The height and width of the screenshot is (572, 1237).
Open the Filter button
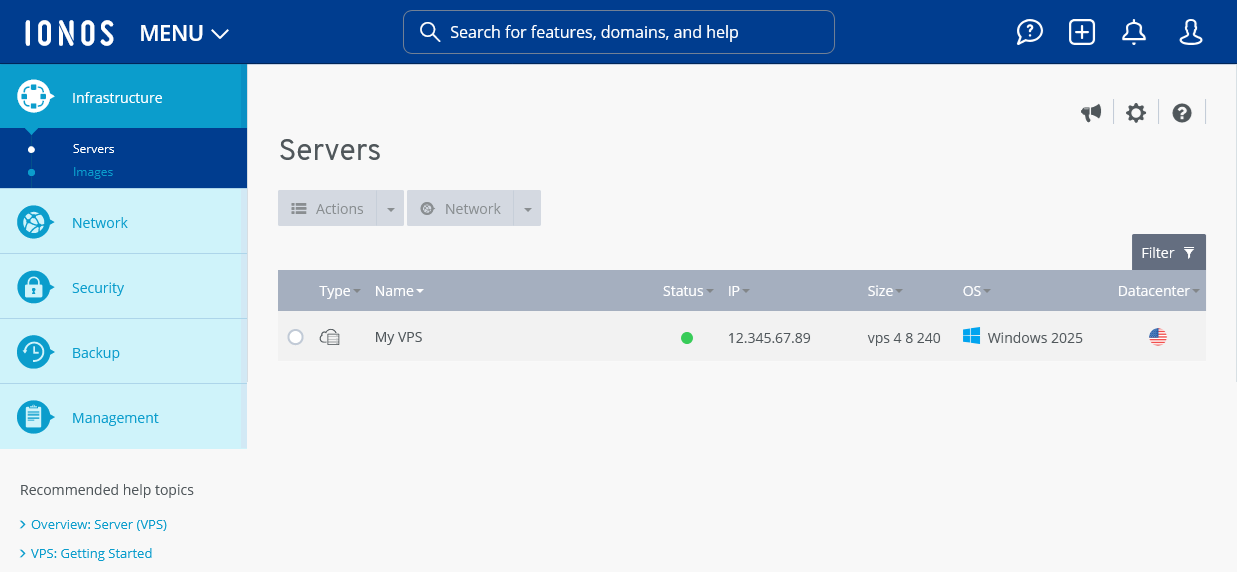point(1168,252)
